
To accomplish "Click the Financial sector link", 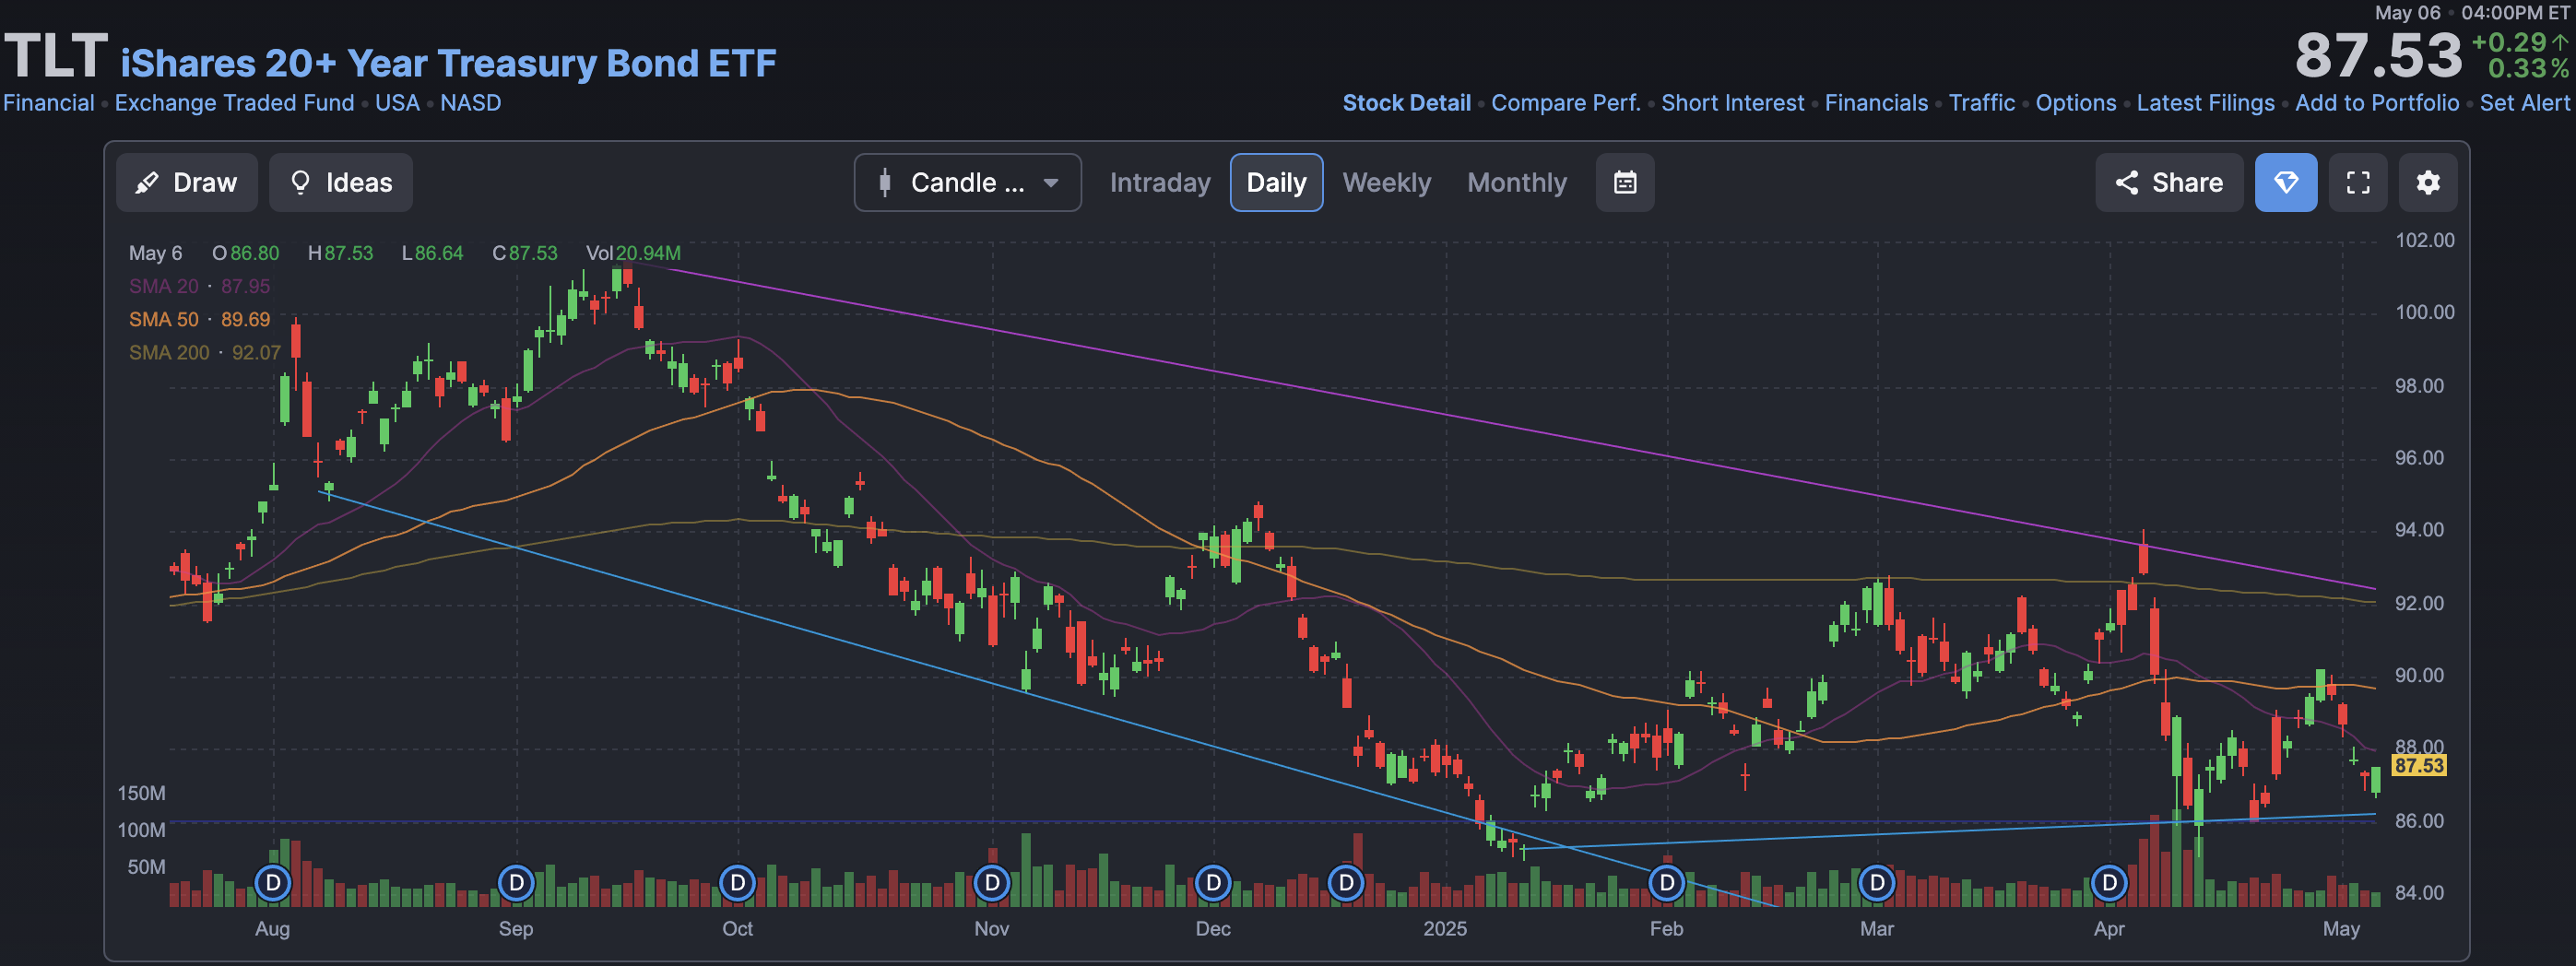I will (x=48, y=103).
